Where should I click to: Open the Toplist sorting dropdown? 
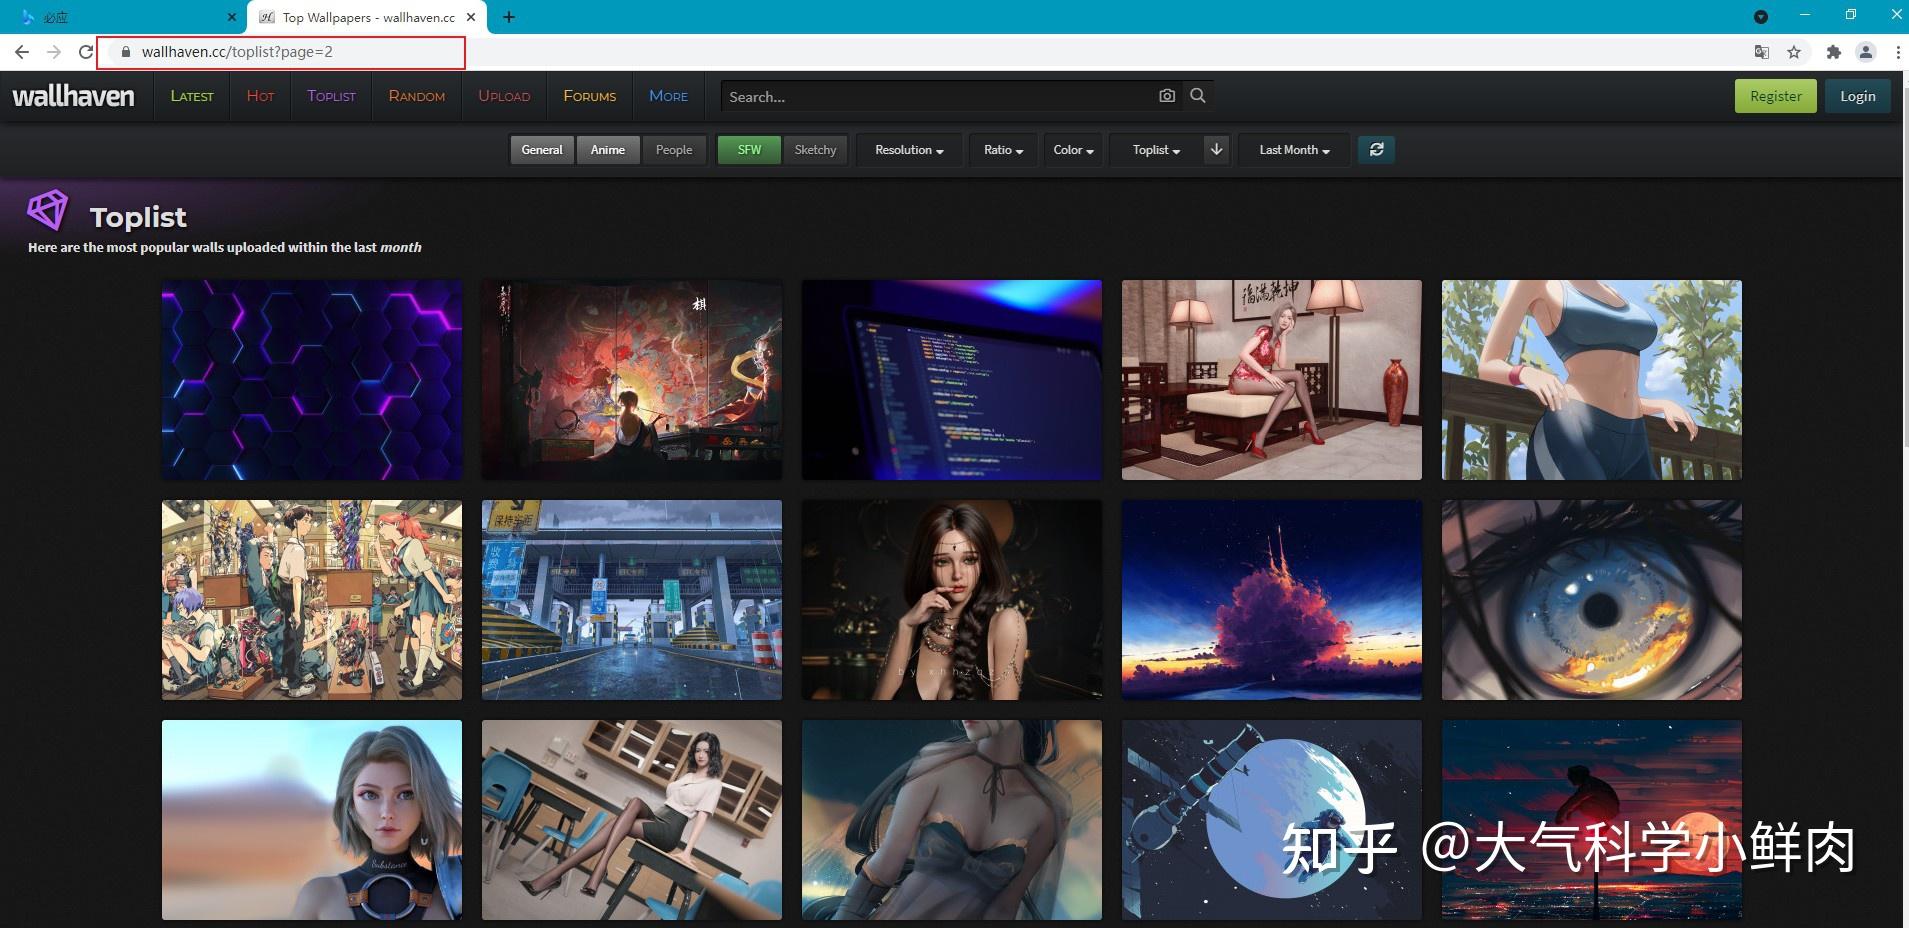(x=1156, y=150)
